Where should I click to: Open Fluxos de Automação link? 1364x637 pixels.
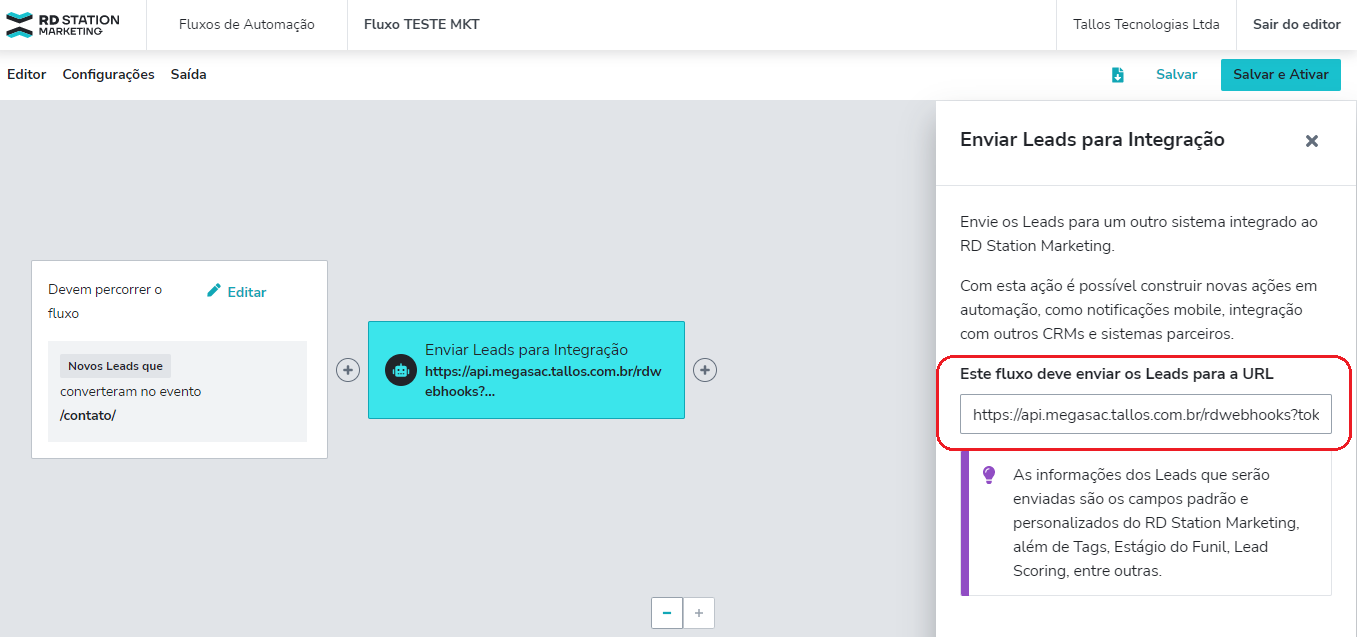coord(247,25)
